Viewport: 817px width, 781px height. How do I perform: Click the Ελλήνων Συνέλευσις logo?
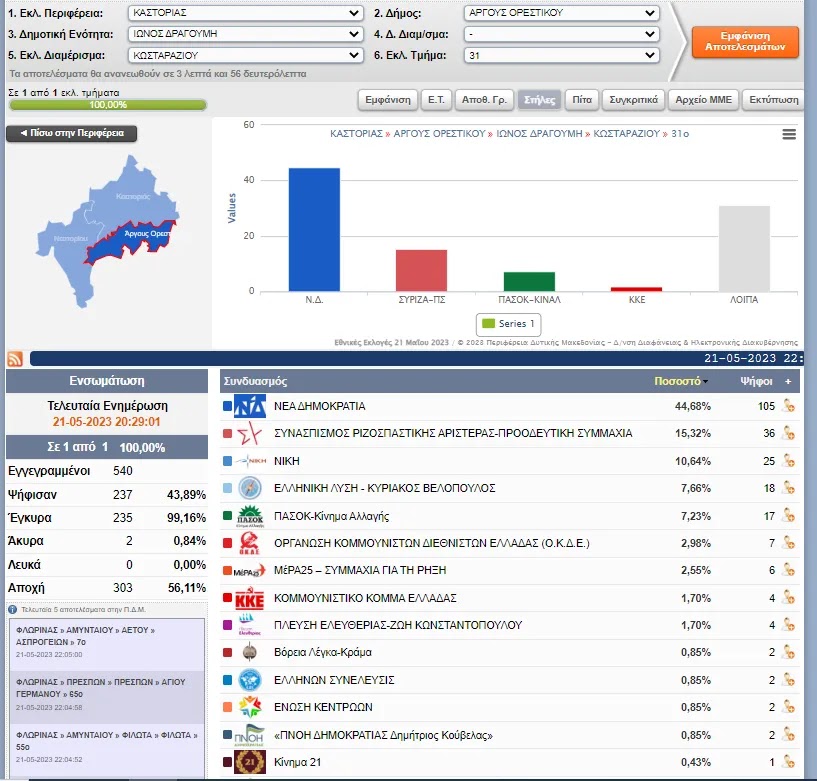click(250, 680)
